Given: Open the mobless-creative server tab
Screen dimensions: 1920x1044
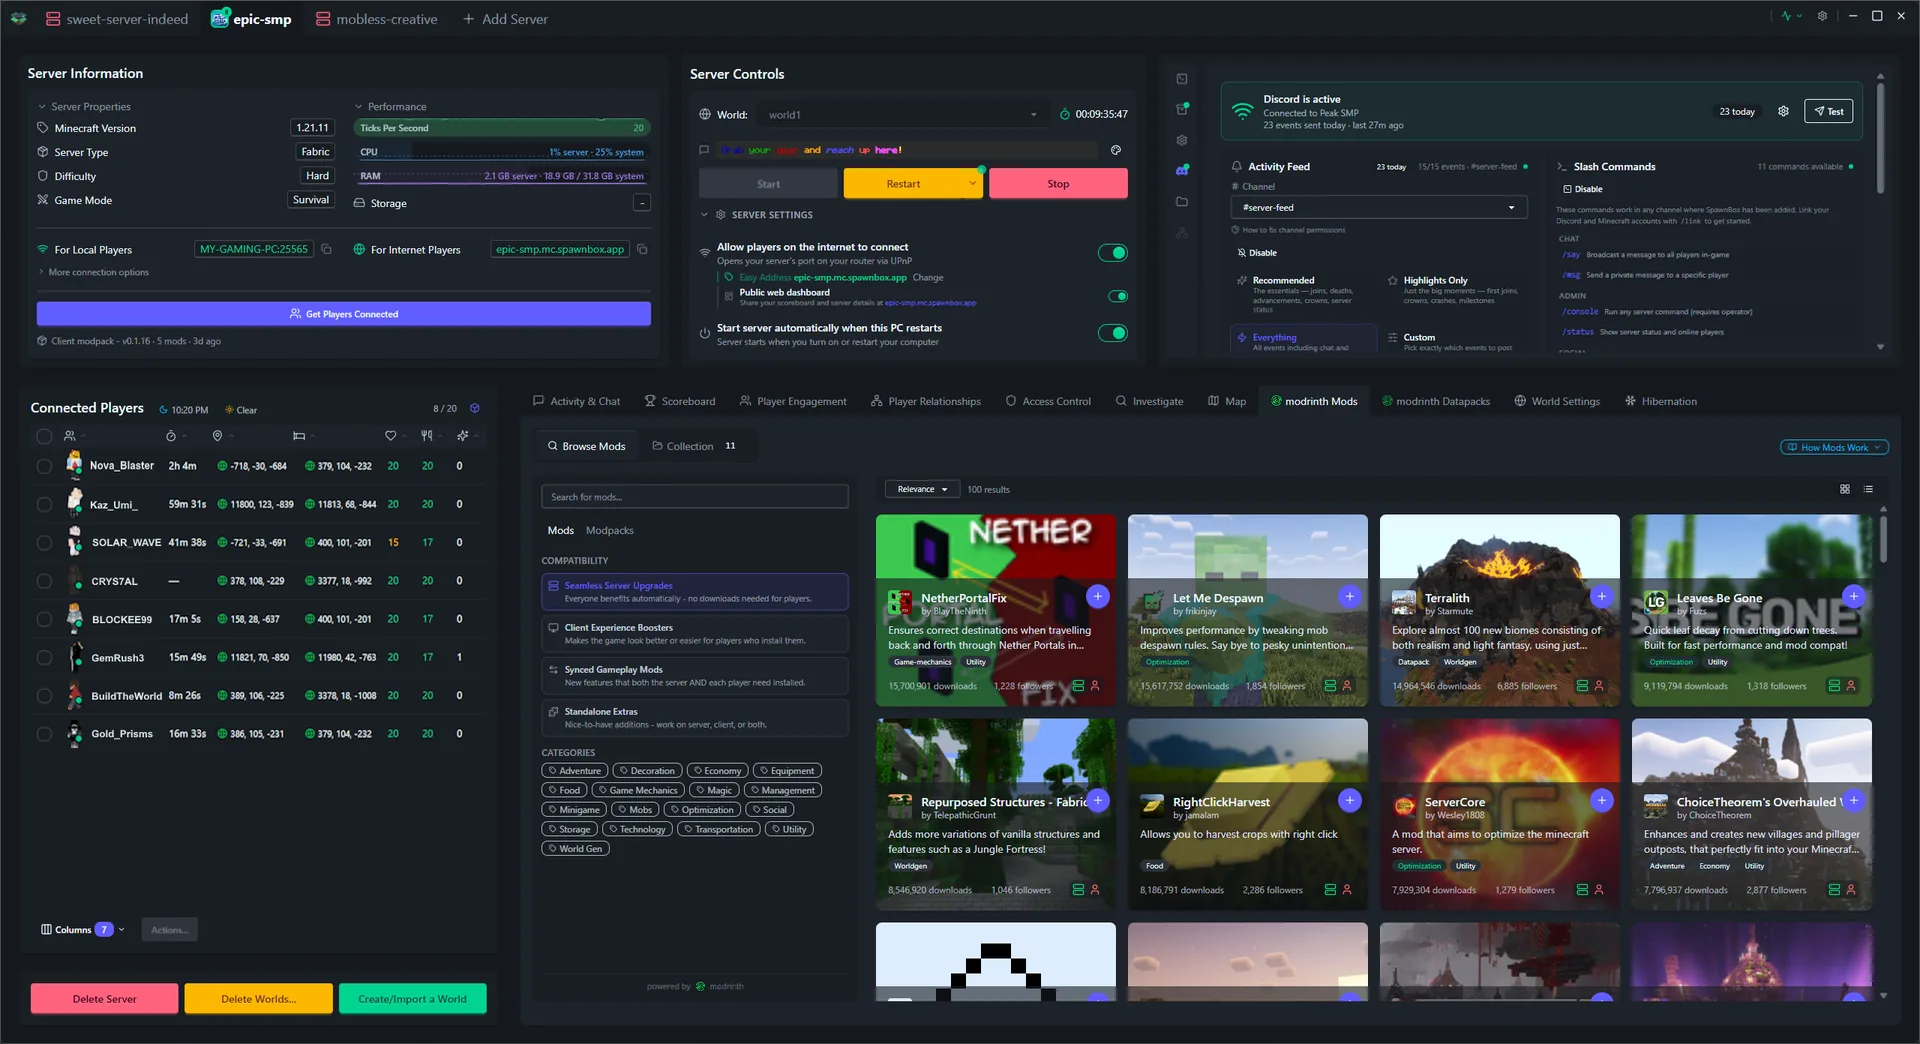Looking at the screenshot, I should coord(376,18).
